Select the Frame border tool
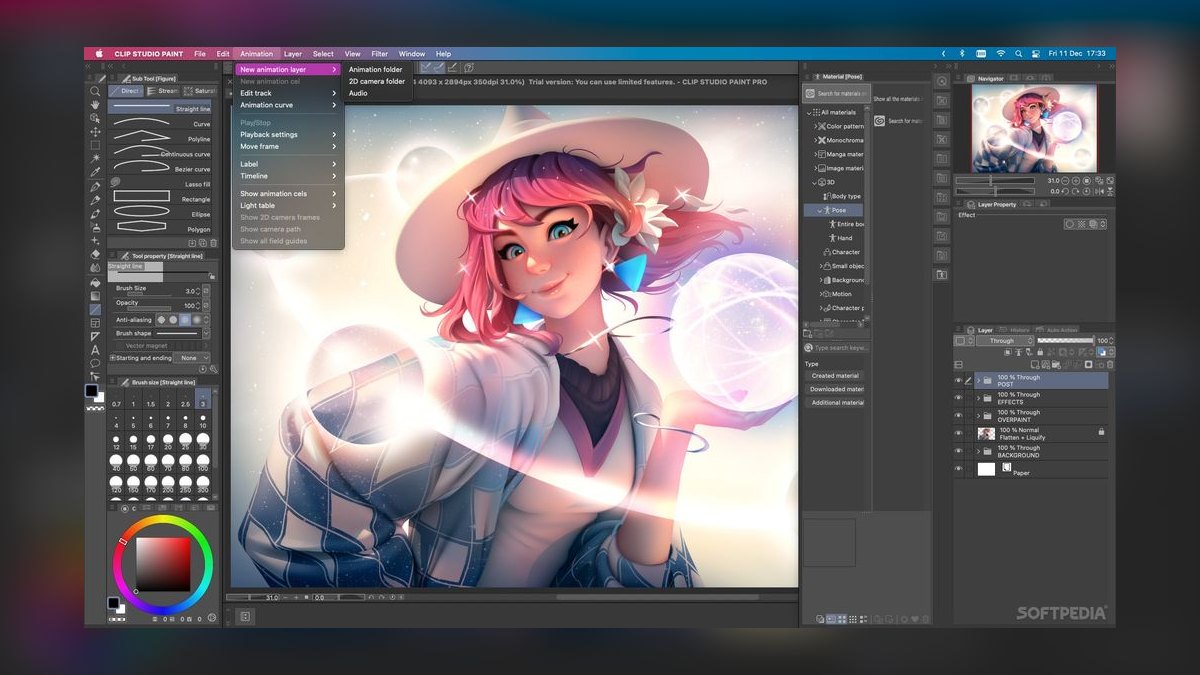This screenshot has height=675, width=1200. 95,323
